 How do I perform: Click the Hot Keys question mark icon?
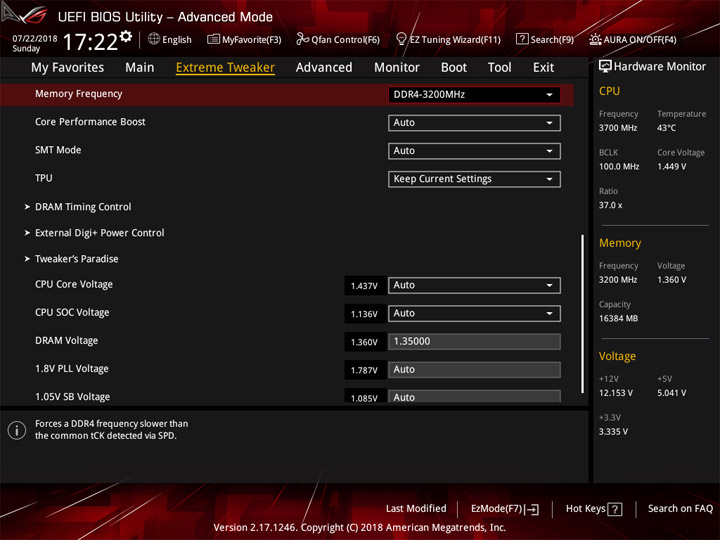tap(614, 509)
